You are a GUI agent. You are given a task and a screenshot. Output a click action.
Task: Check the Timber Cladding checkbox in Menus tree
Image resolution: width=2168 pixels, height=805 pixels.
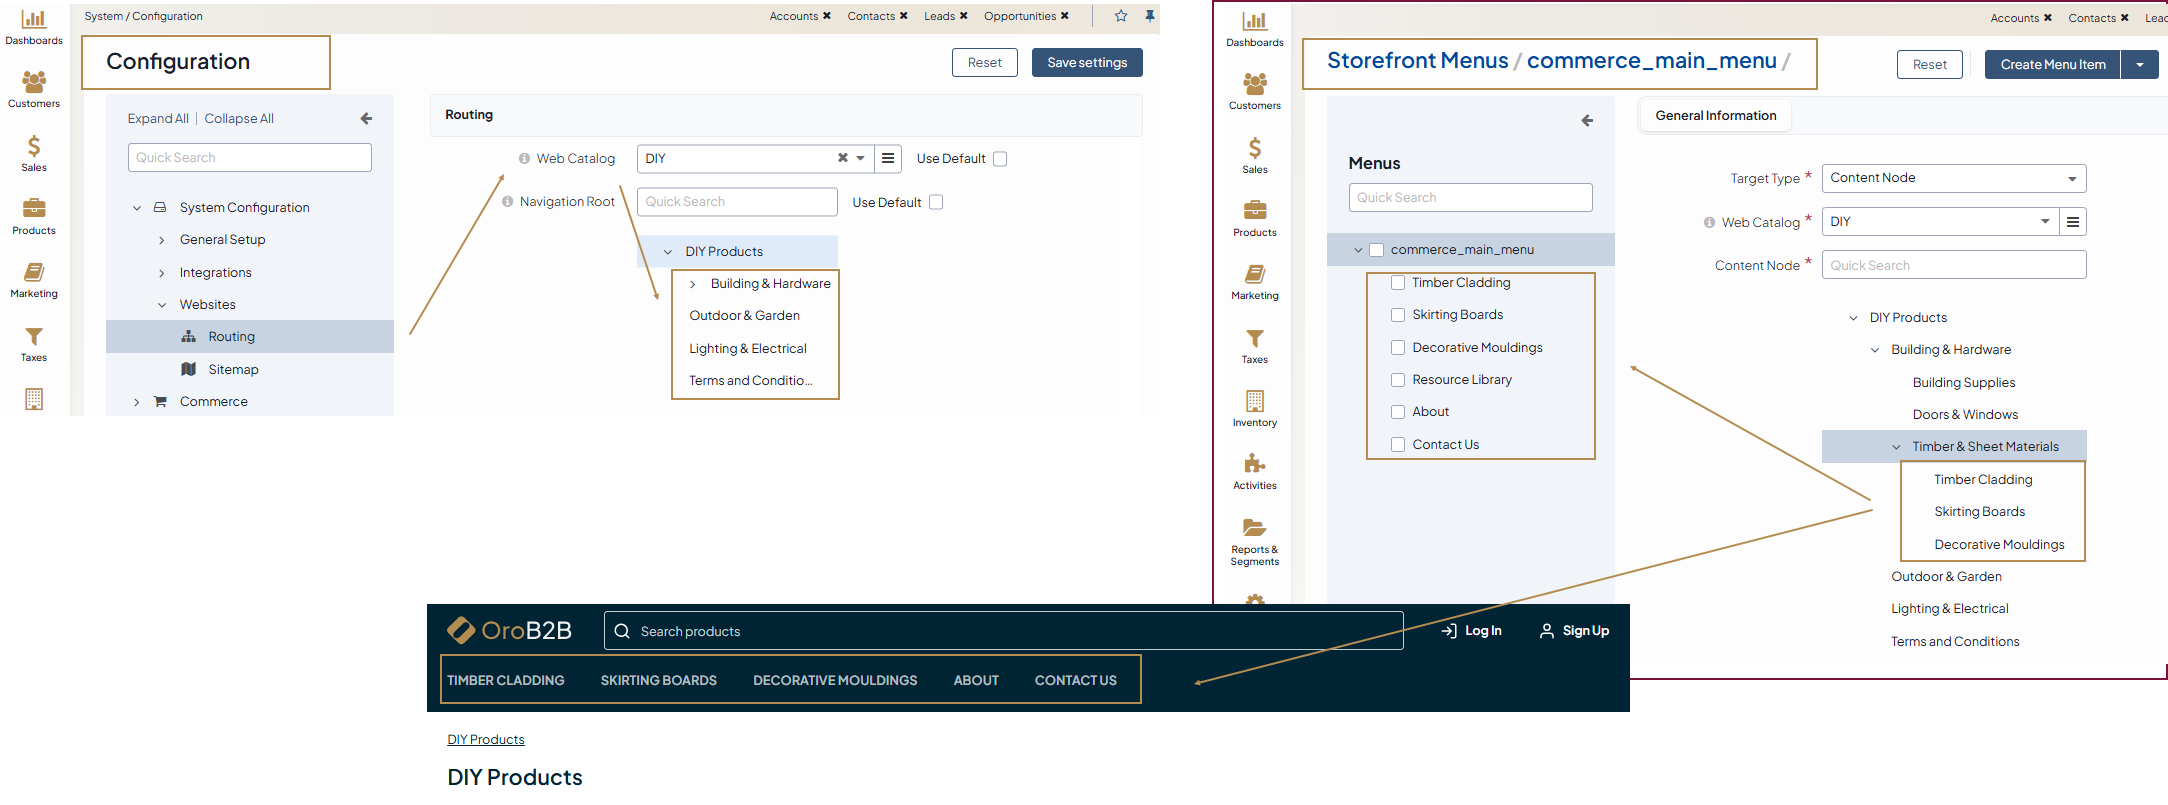point(1398,283)
